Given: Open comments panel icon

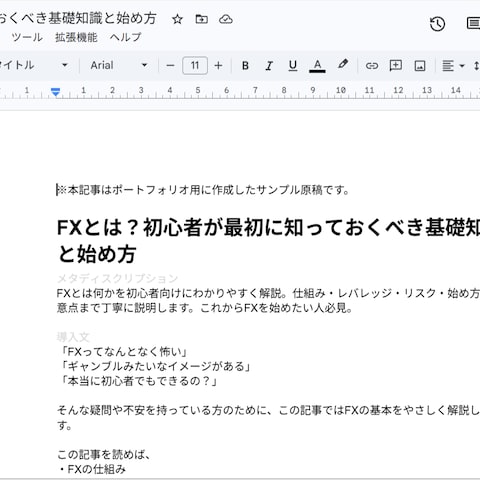Looking at the screenshot, I should pos(473,24).
